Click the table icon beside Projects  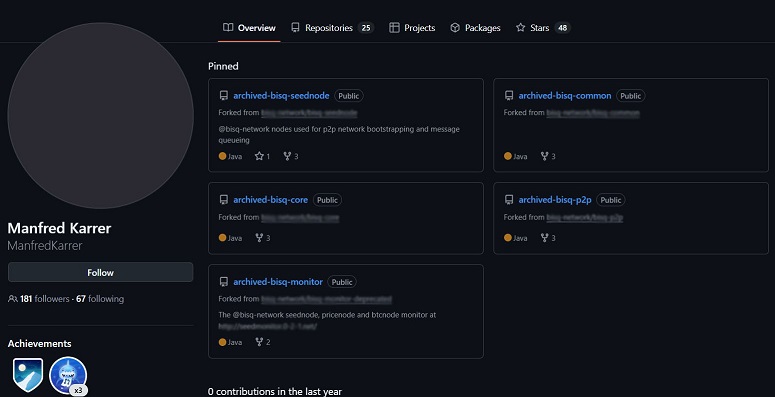394,28
